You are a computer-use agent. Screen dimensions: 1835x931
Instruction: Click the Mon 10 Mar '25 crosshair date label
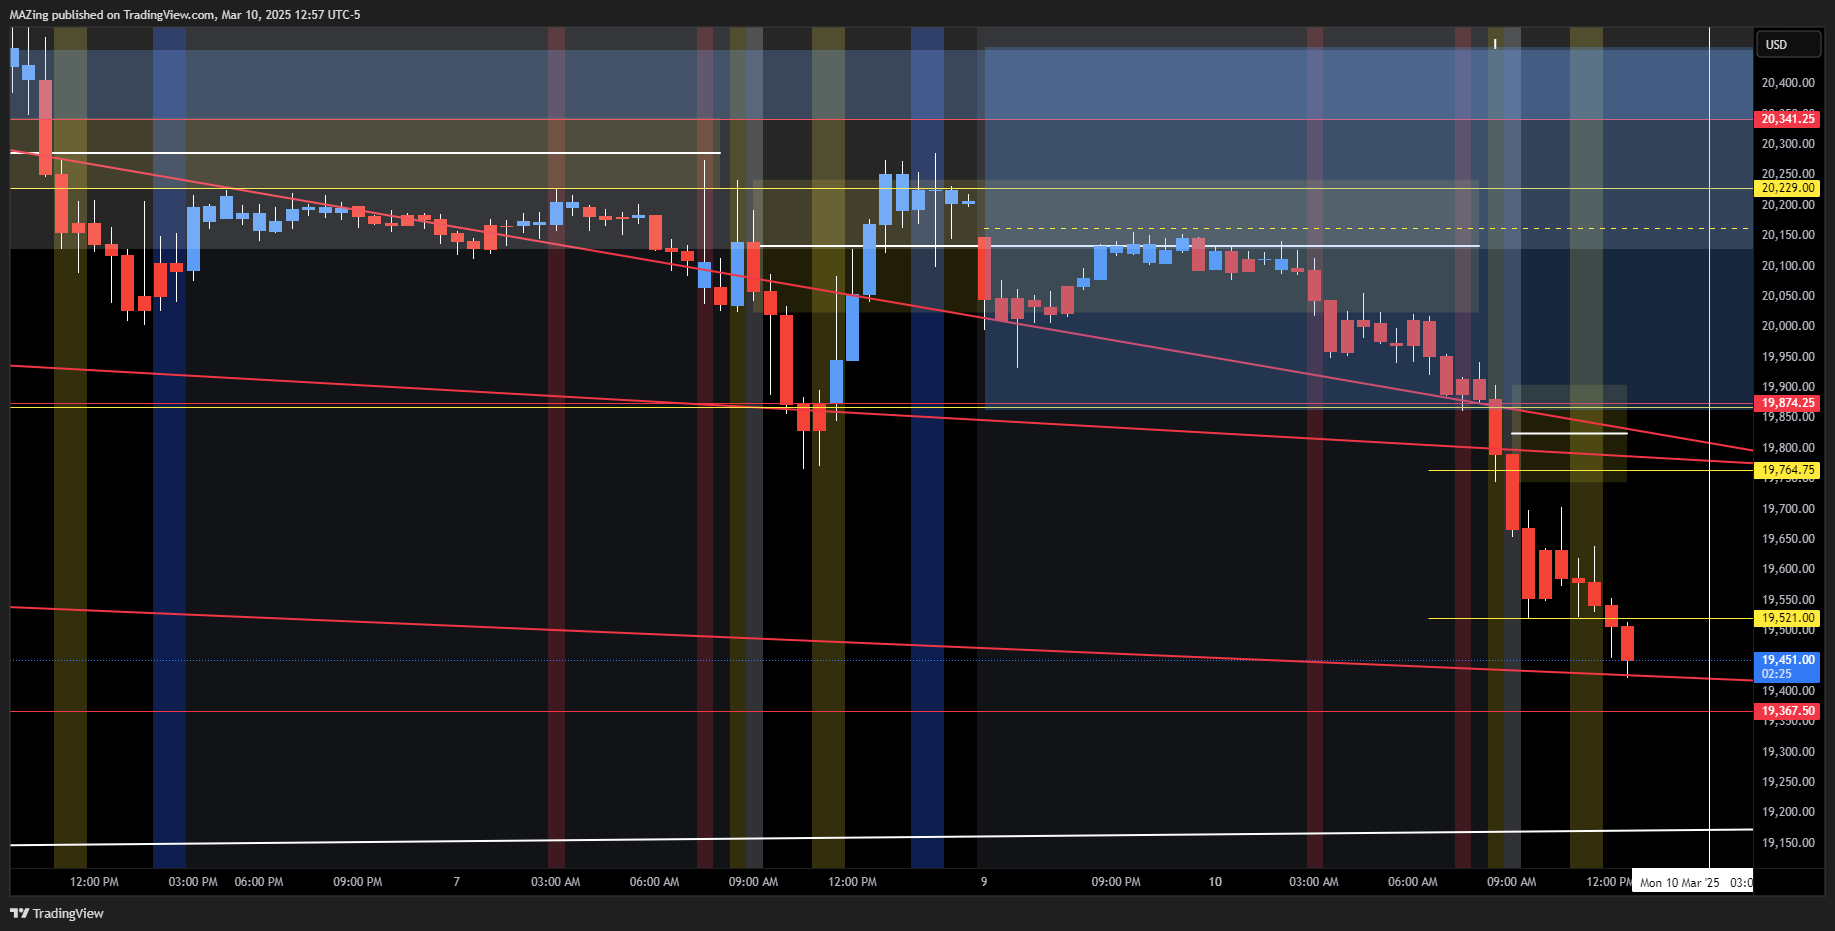(x=1693, y=882)
